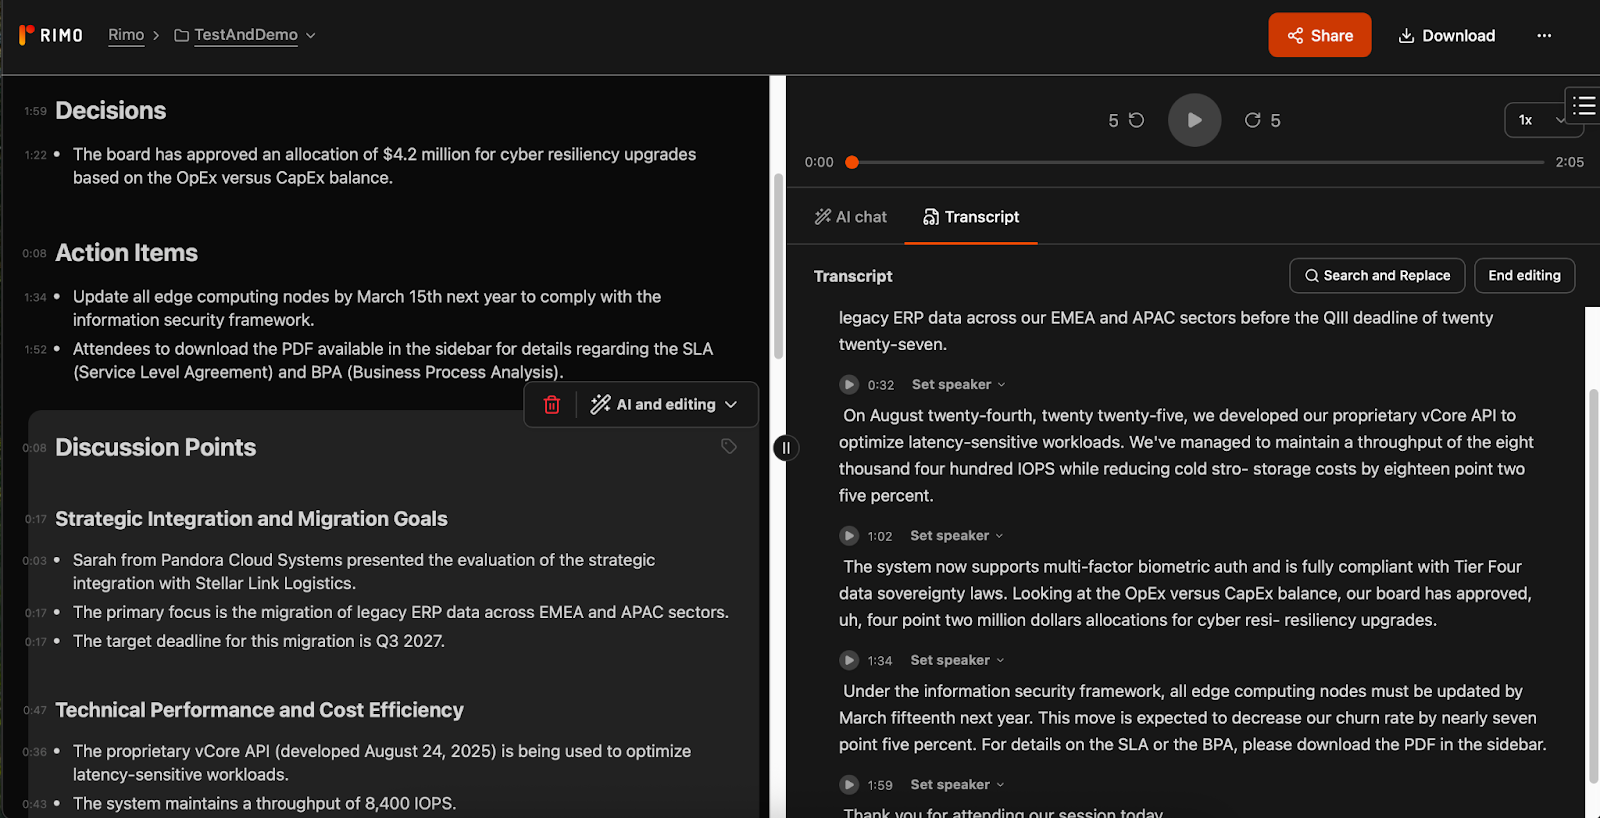Expand the TestAndDemo folder dropdown
Viewport: 1600px width, 818px height.
pos(311,36)
